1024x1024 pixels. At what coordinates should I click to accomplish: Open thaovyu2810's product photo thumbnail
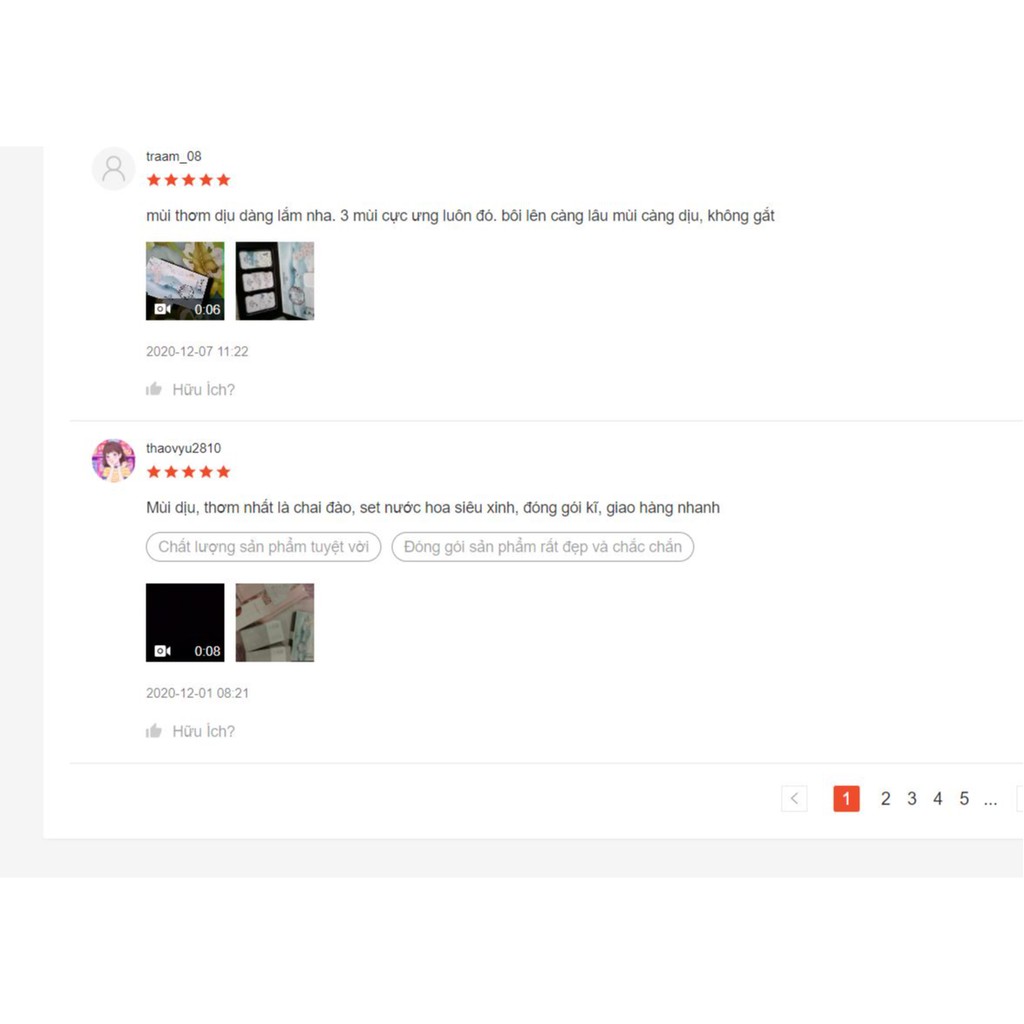pos(275,622)
